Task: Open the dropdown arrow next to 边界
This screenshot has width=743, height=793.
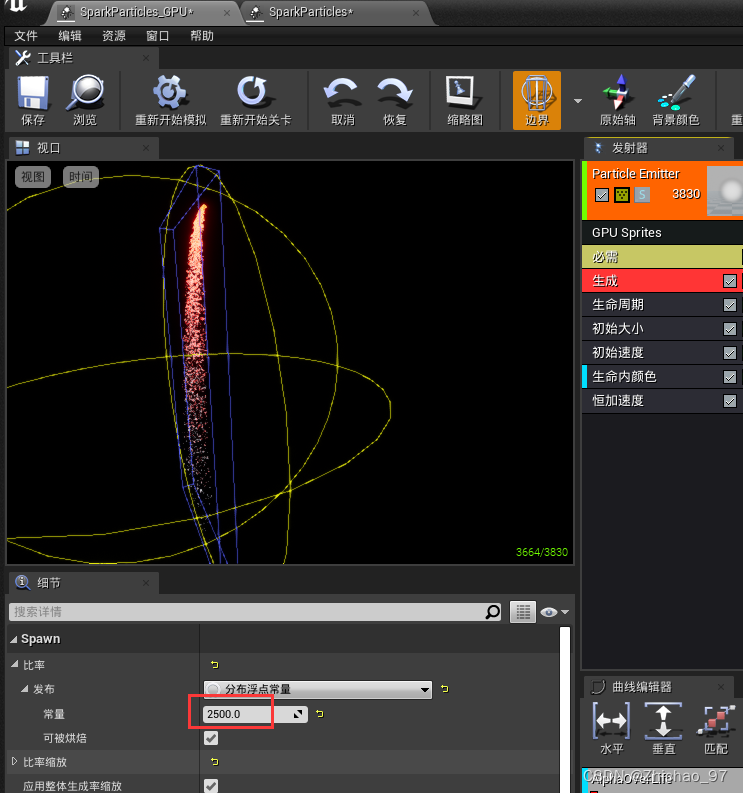Action: 578,101
